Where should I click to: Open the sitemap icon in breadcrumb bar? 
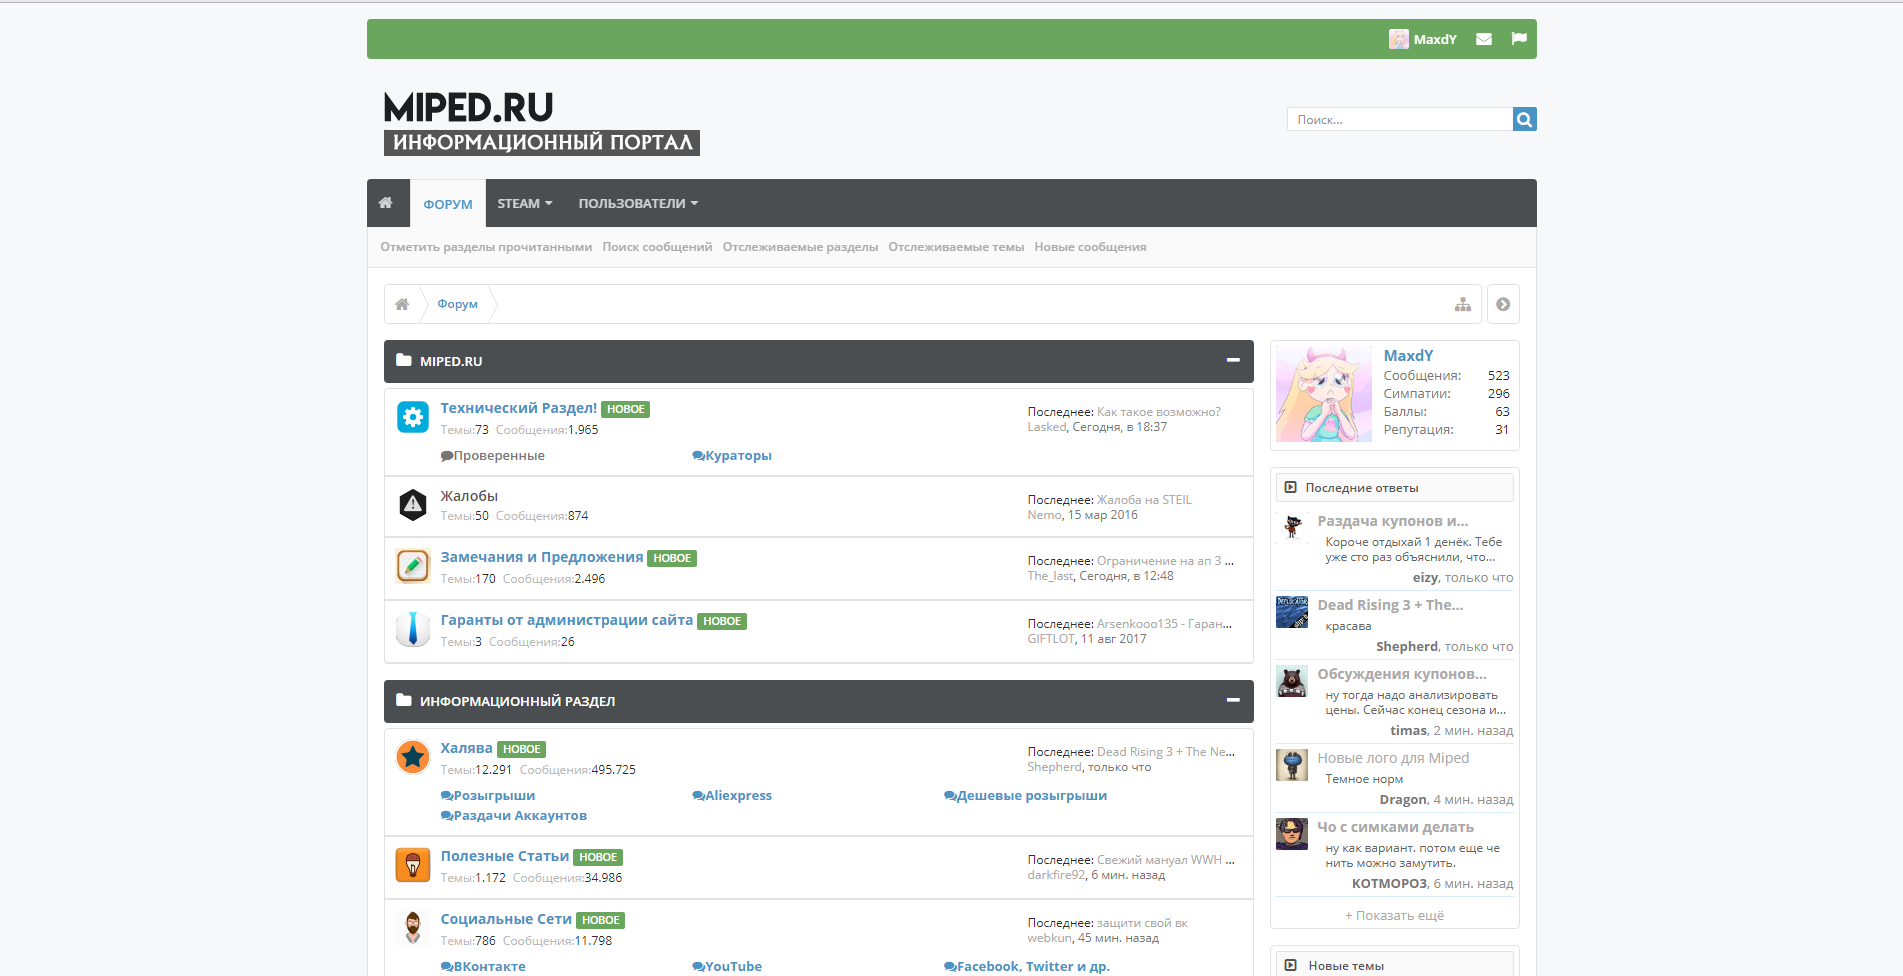tap(1463, 304)
